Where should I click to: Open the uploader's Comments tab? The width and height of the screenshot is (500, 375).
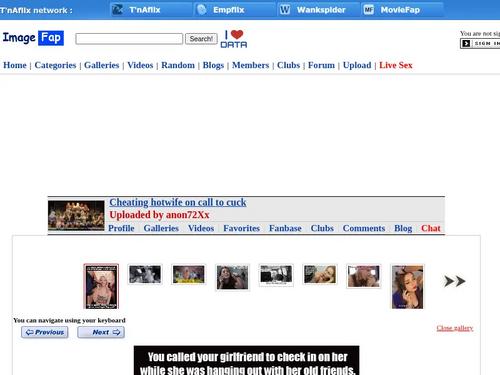pyautogui.click(x=364, y=228)
